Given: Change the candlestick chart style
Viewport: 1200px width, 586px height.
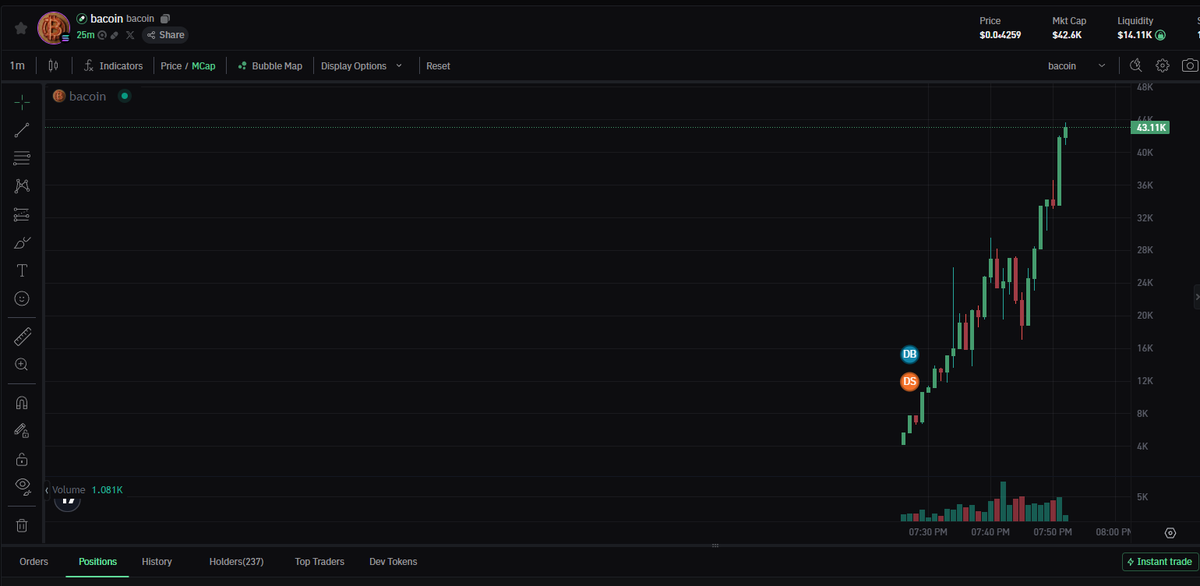Looking at the screenshot, I should point(53,66).
